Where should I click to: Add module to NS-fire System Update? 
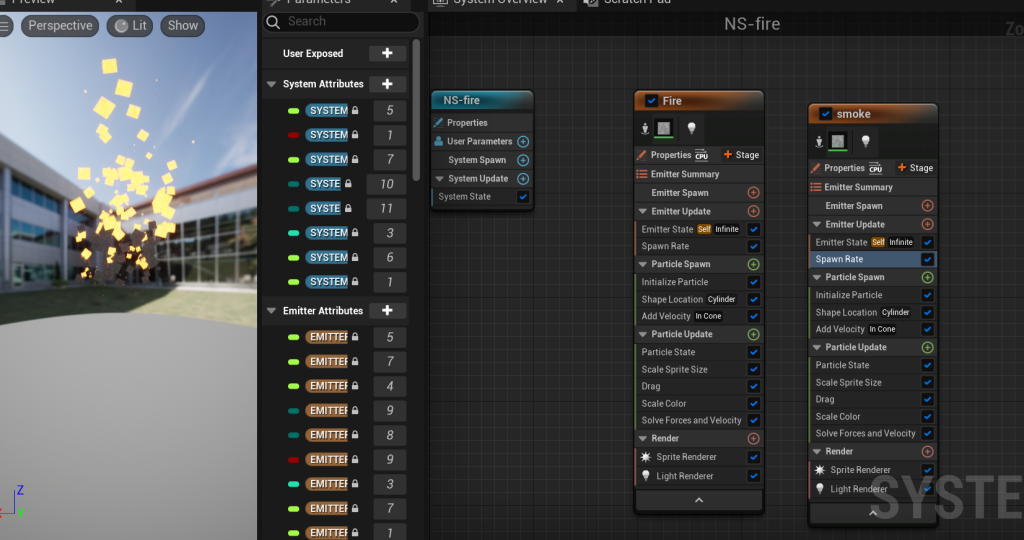pos(523,179)
